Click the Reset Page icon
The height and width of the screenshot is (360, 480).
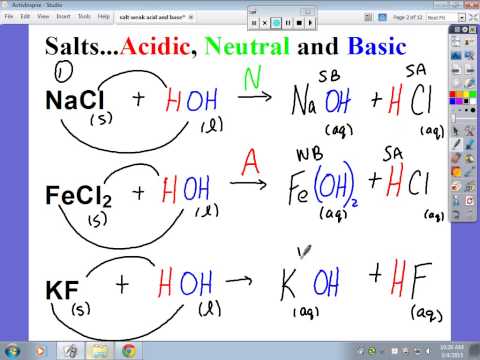(469, 201)
